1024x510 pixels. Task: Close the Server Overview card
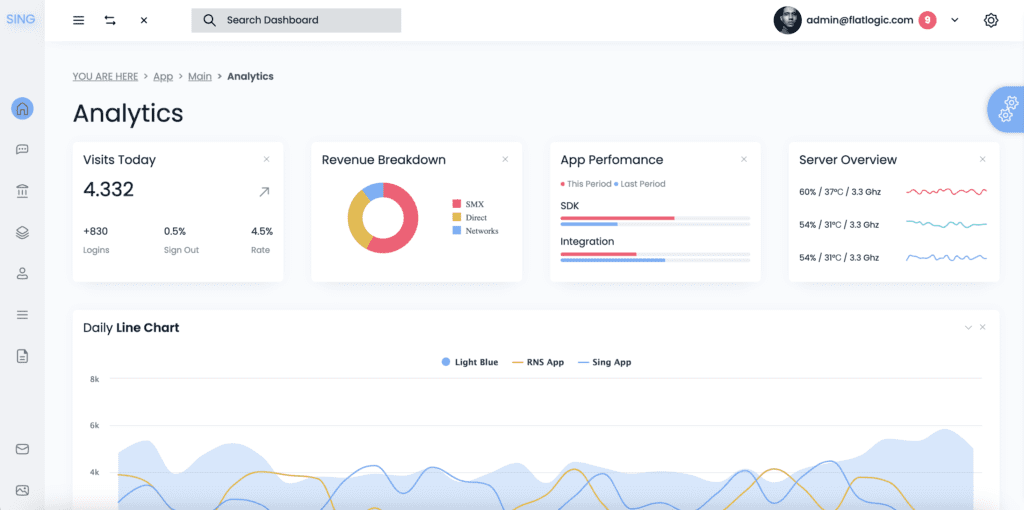click(x=983, y=159)
